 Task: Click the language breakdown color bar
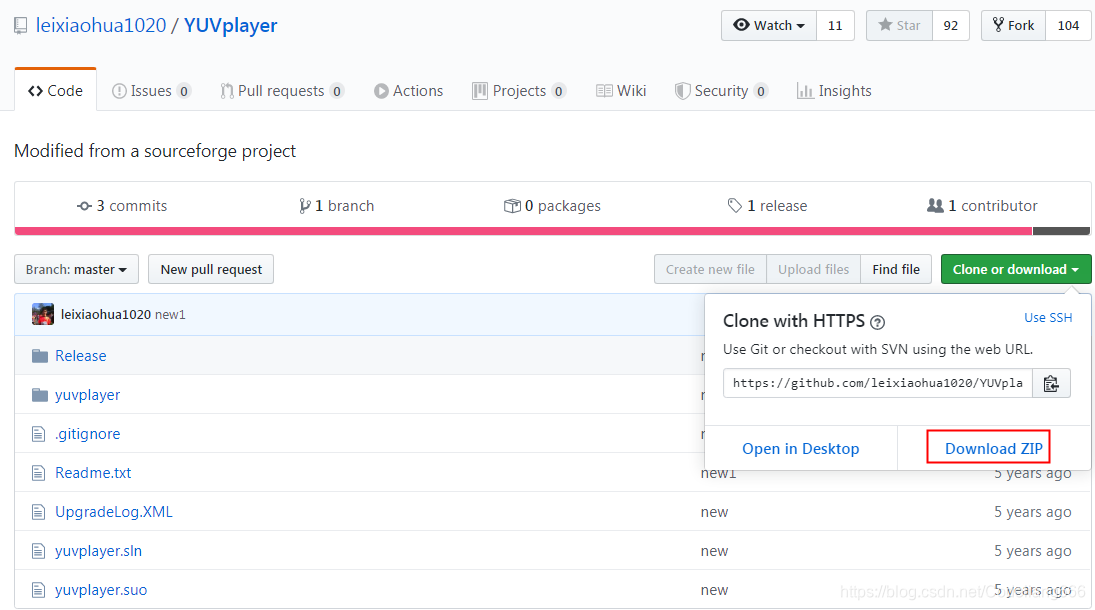pyautogui.click(x=552, y=231)
